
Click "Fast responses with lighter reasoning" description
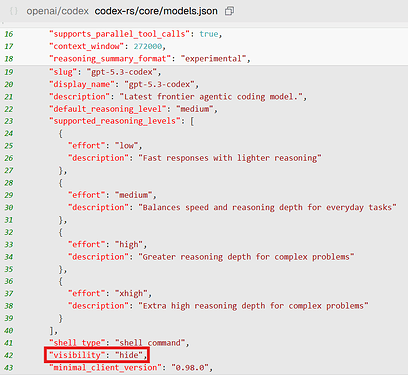pyautogui.click(x=230, y=158)
